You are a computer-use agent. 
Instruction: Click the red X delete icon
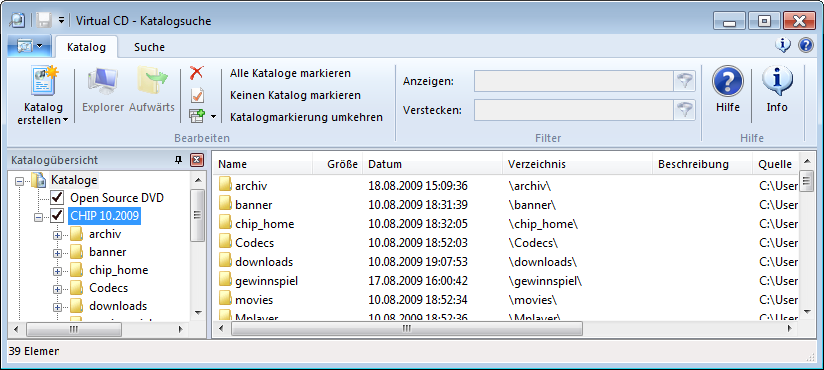point(197,73)
